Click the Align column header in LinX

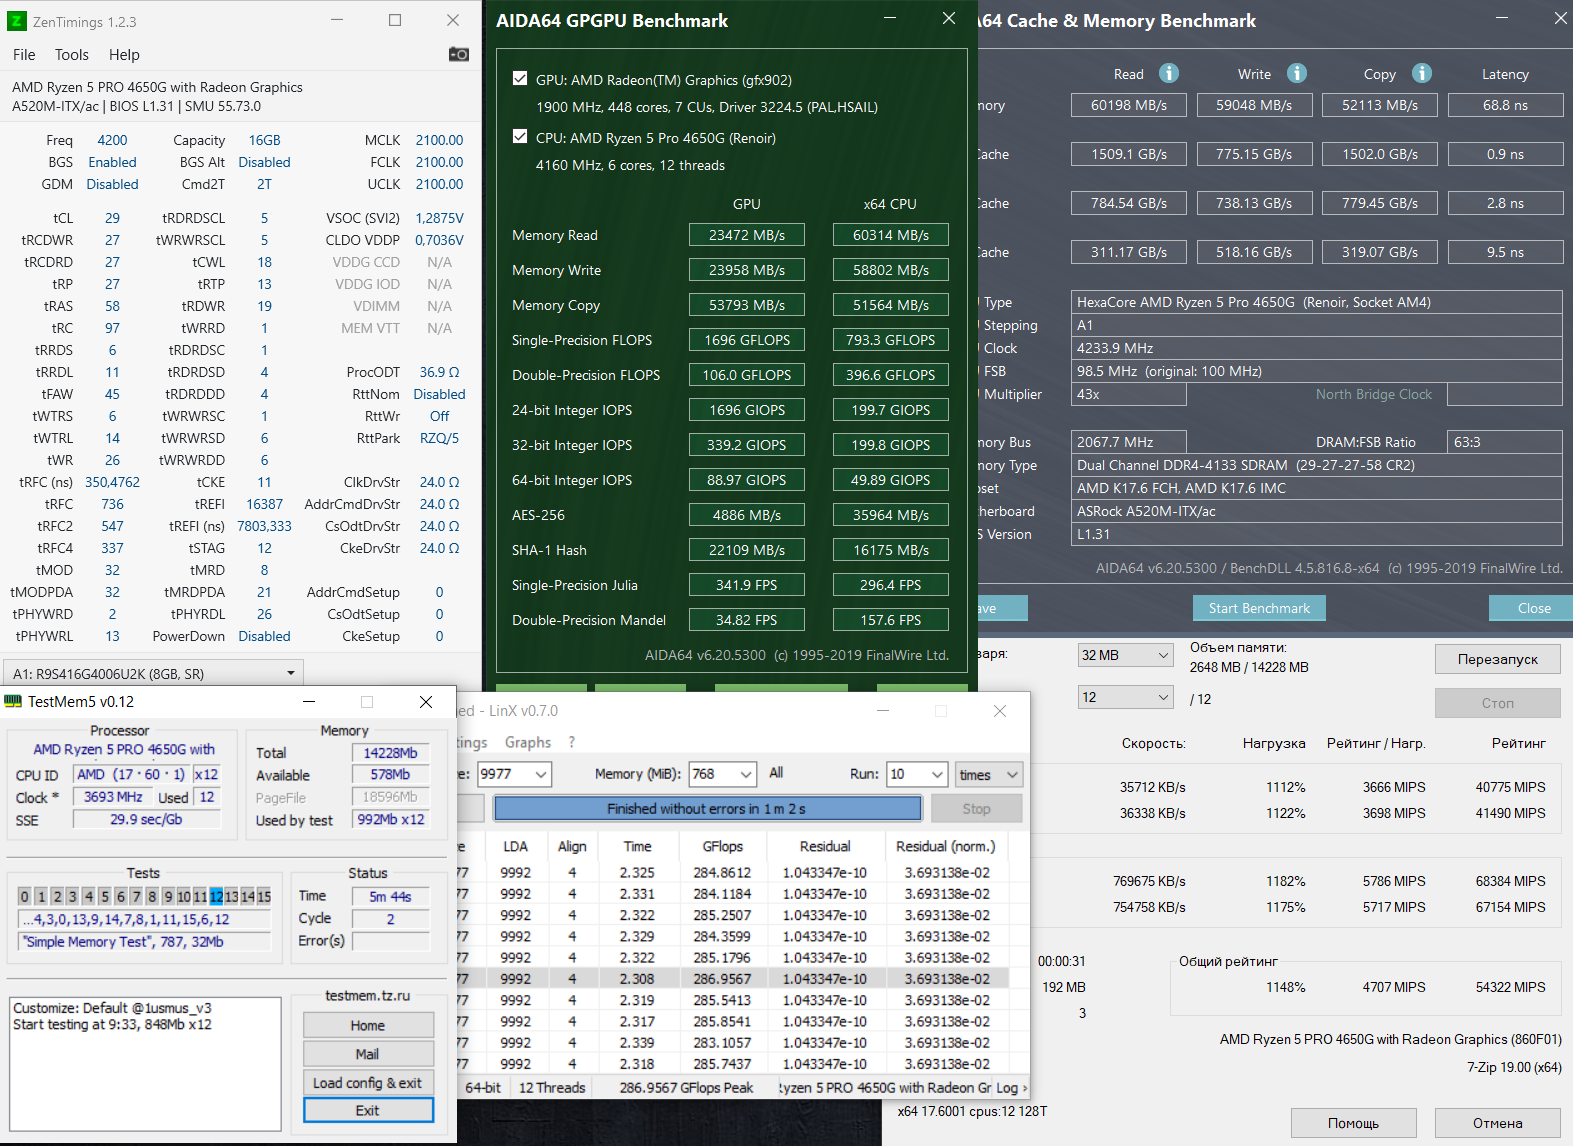point(572,846)
